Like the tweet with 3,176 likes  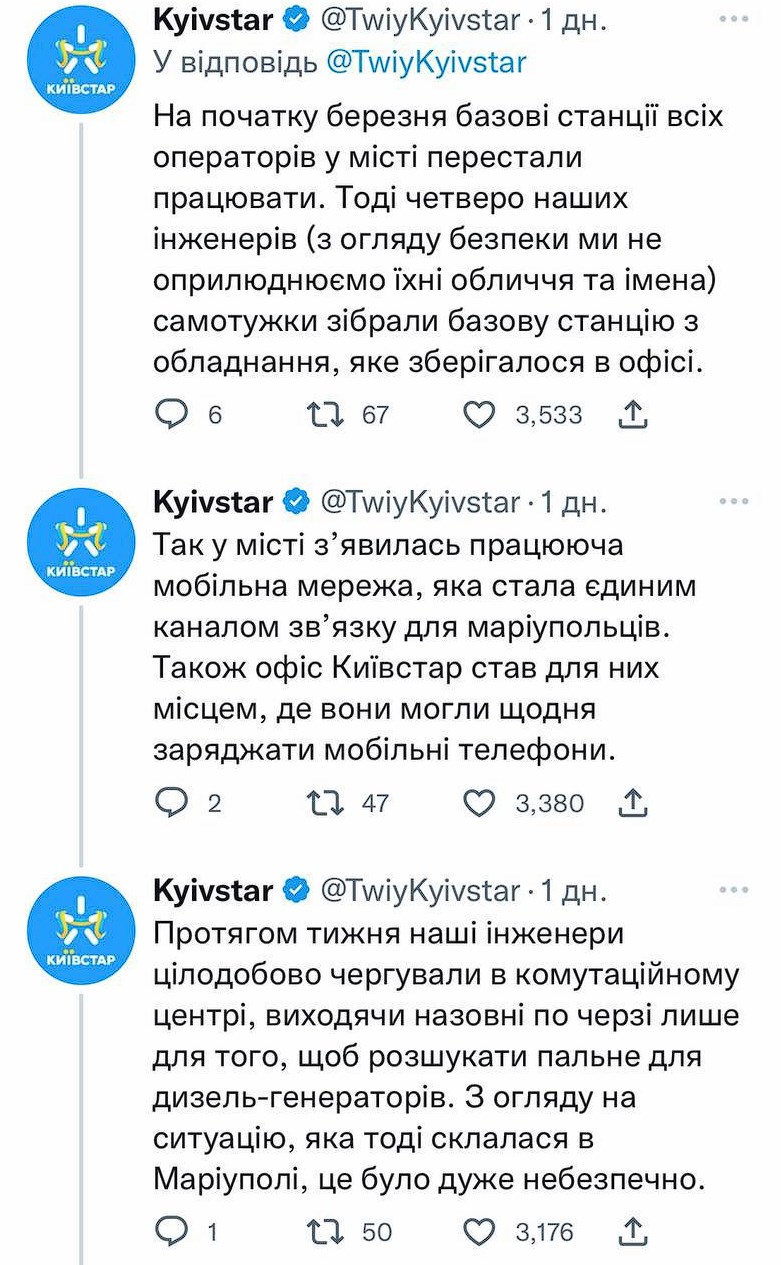[479, 1232]
